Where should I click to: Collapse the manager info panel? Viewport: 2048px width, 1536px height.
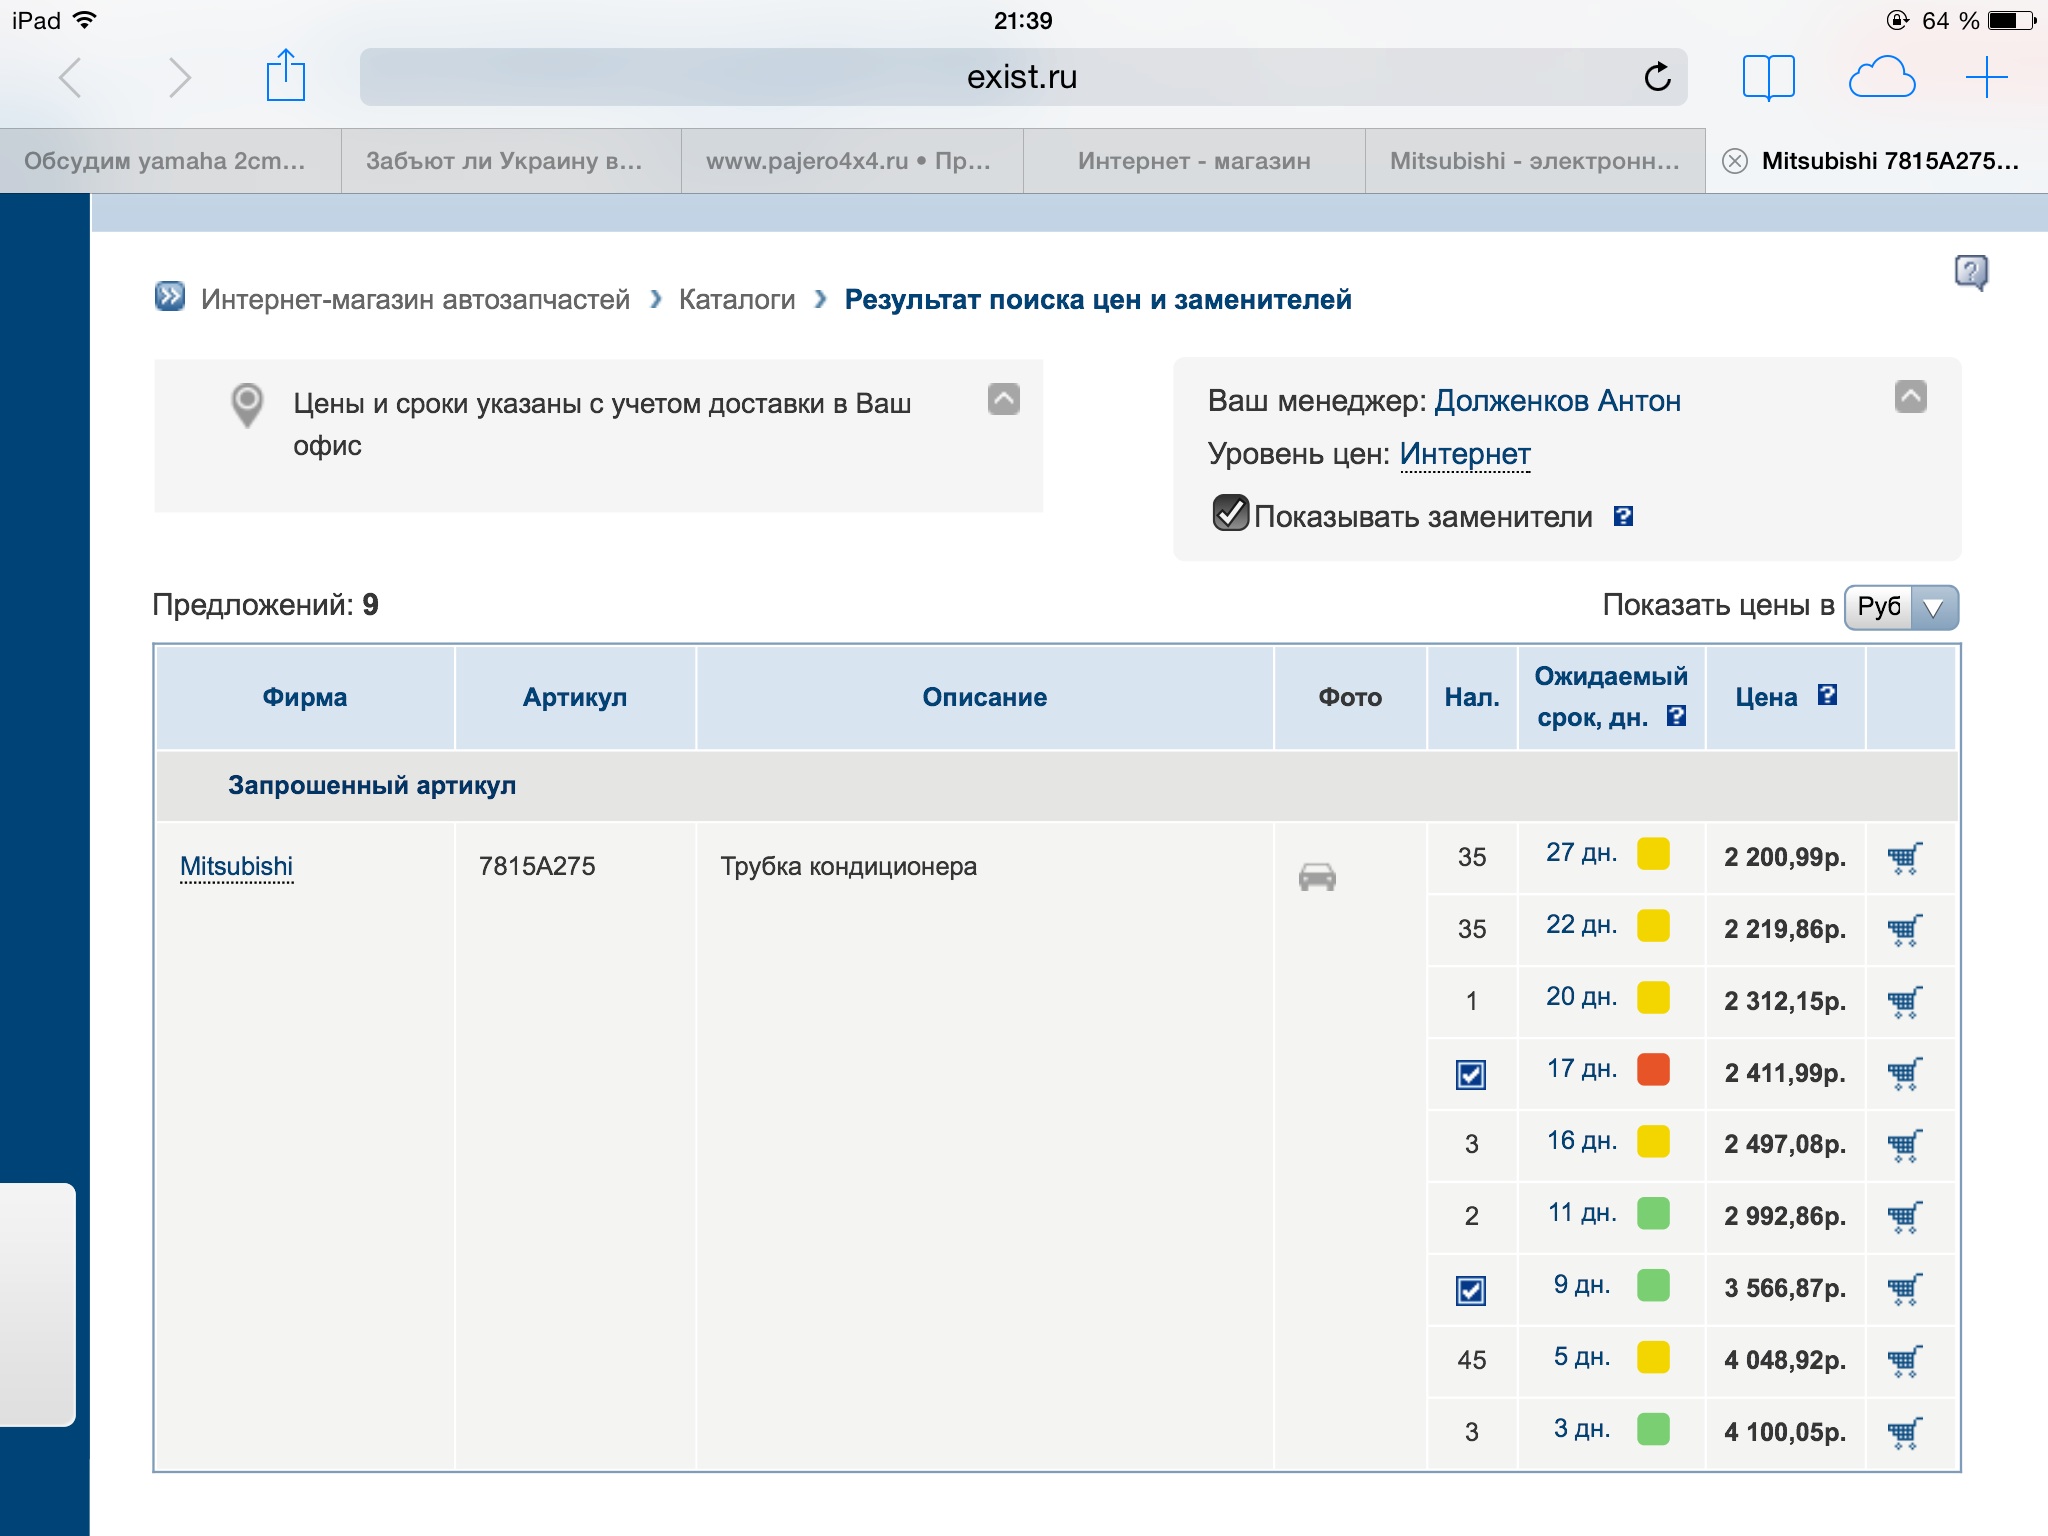click(1910, 397)
